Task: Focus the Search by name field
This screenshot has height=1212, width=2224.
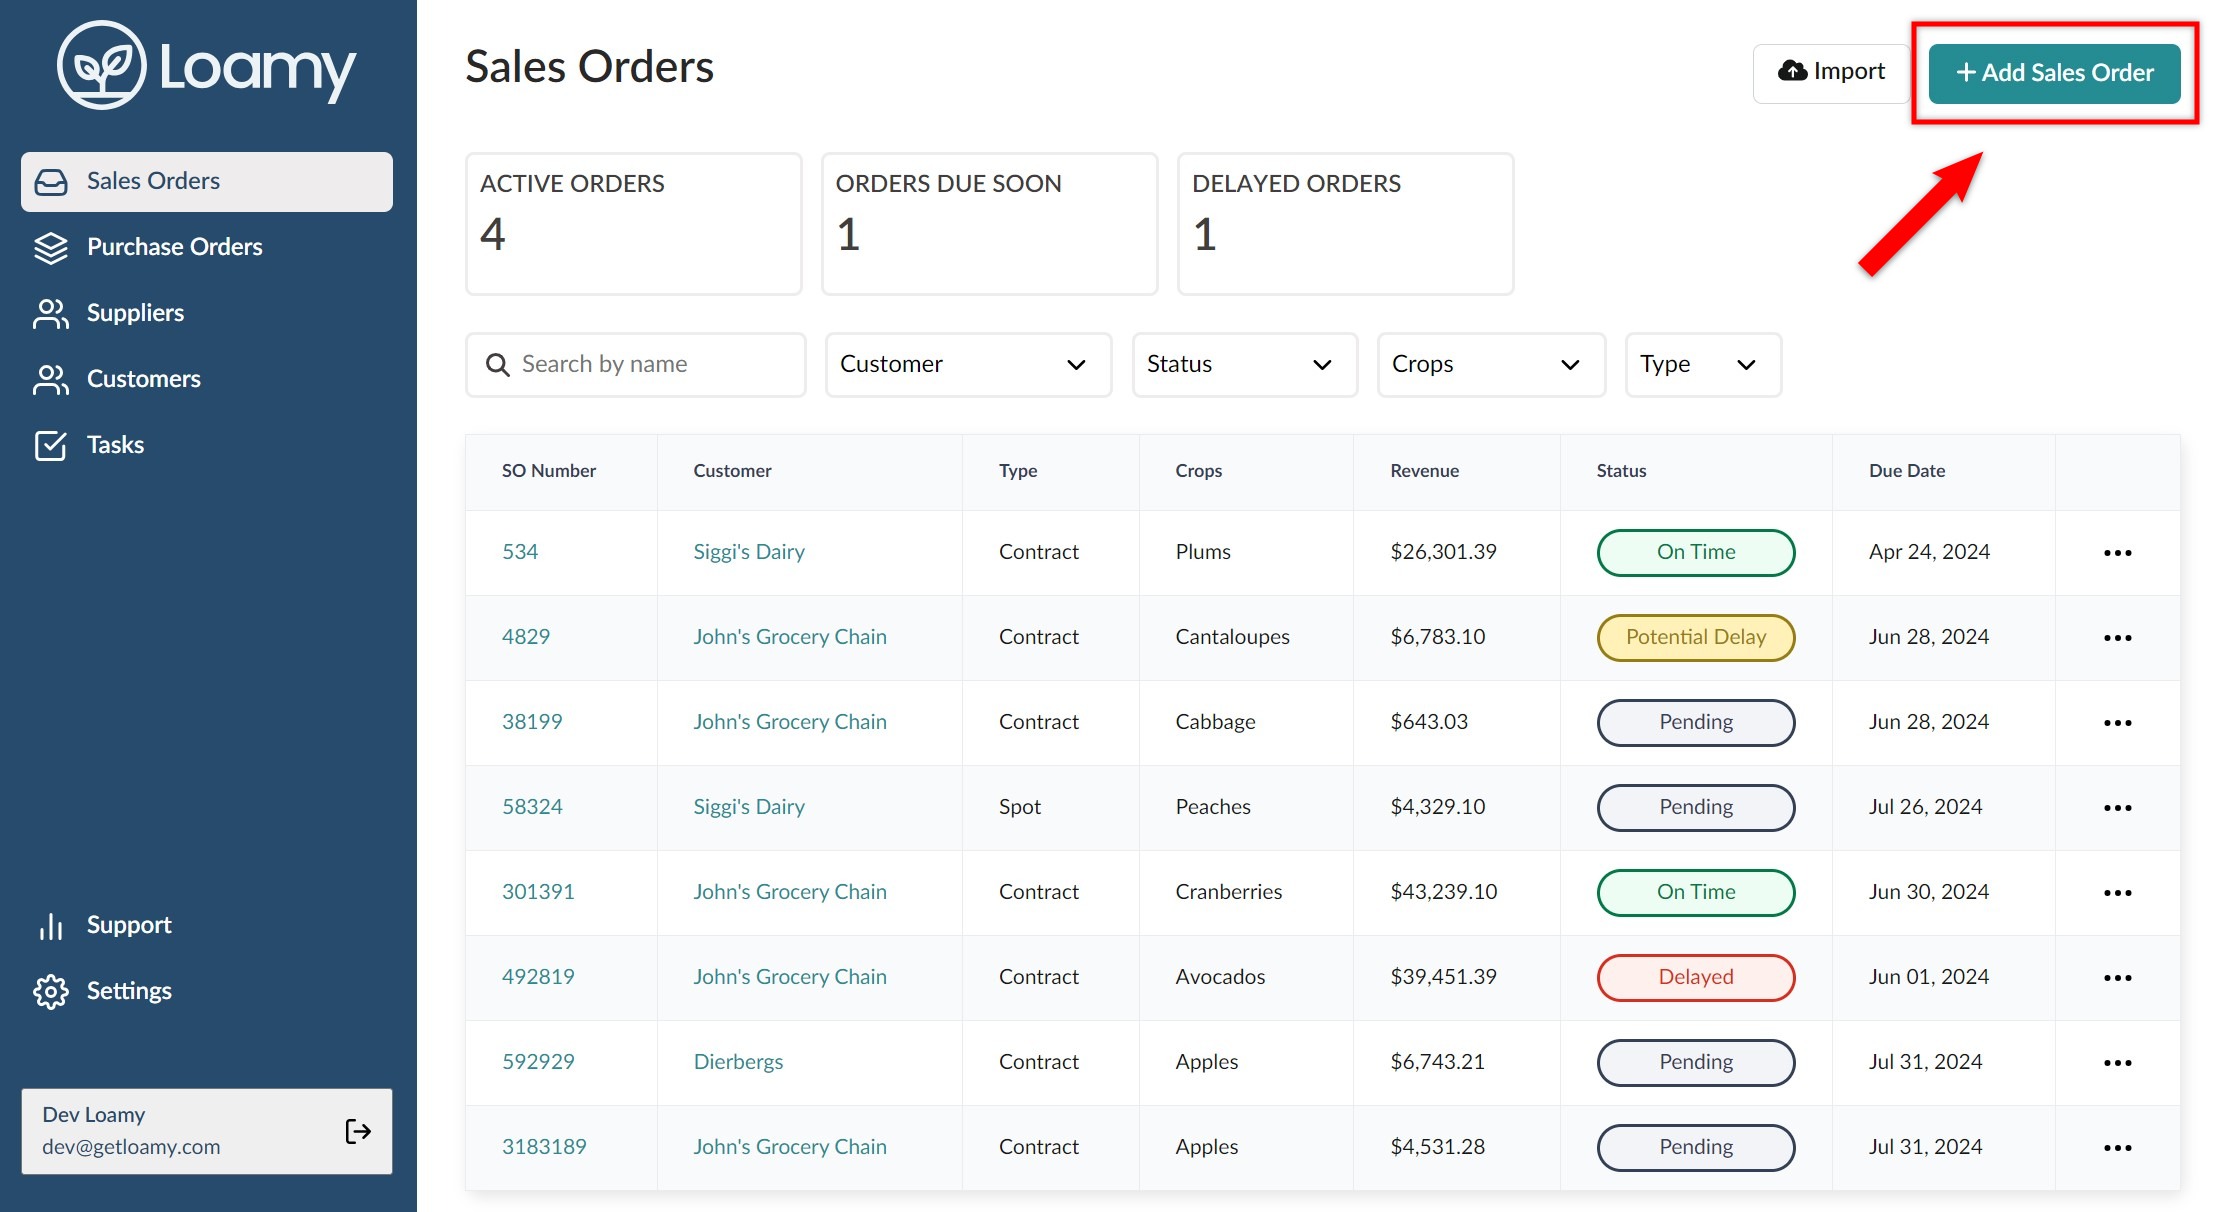Action: point(636,365)
